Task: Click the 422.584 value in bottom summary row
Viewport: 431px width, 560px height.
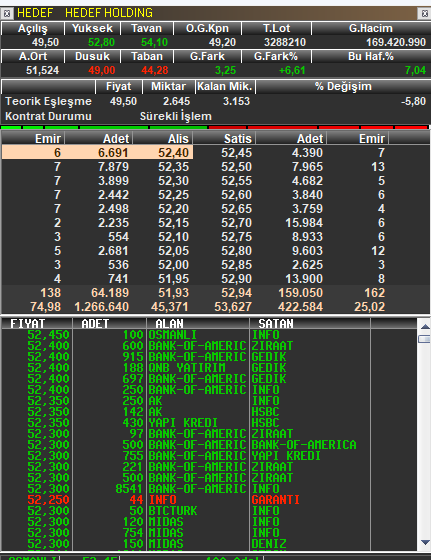Action: (x=301, y=307)
